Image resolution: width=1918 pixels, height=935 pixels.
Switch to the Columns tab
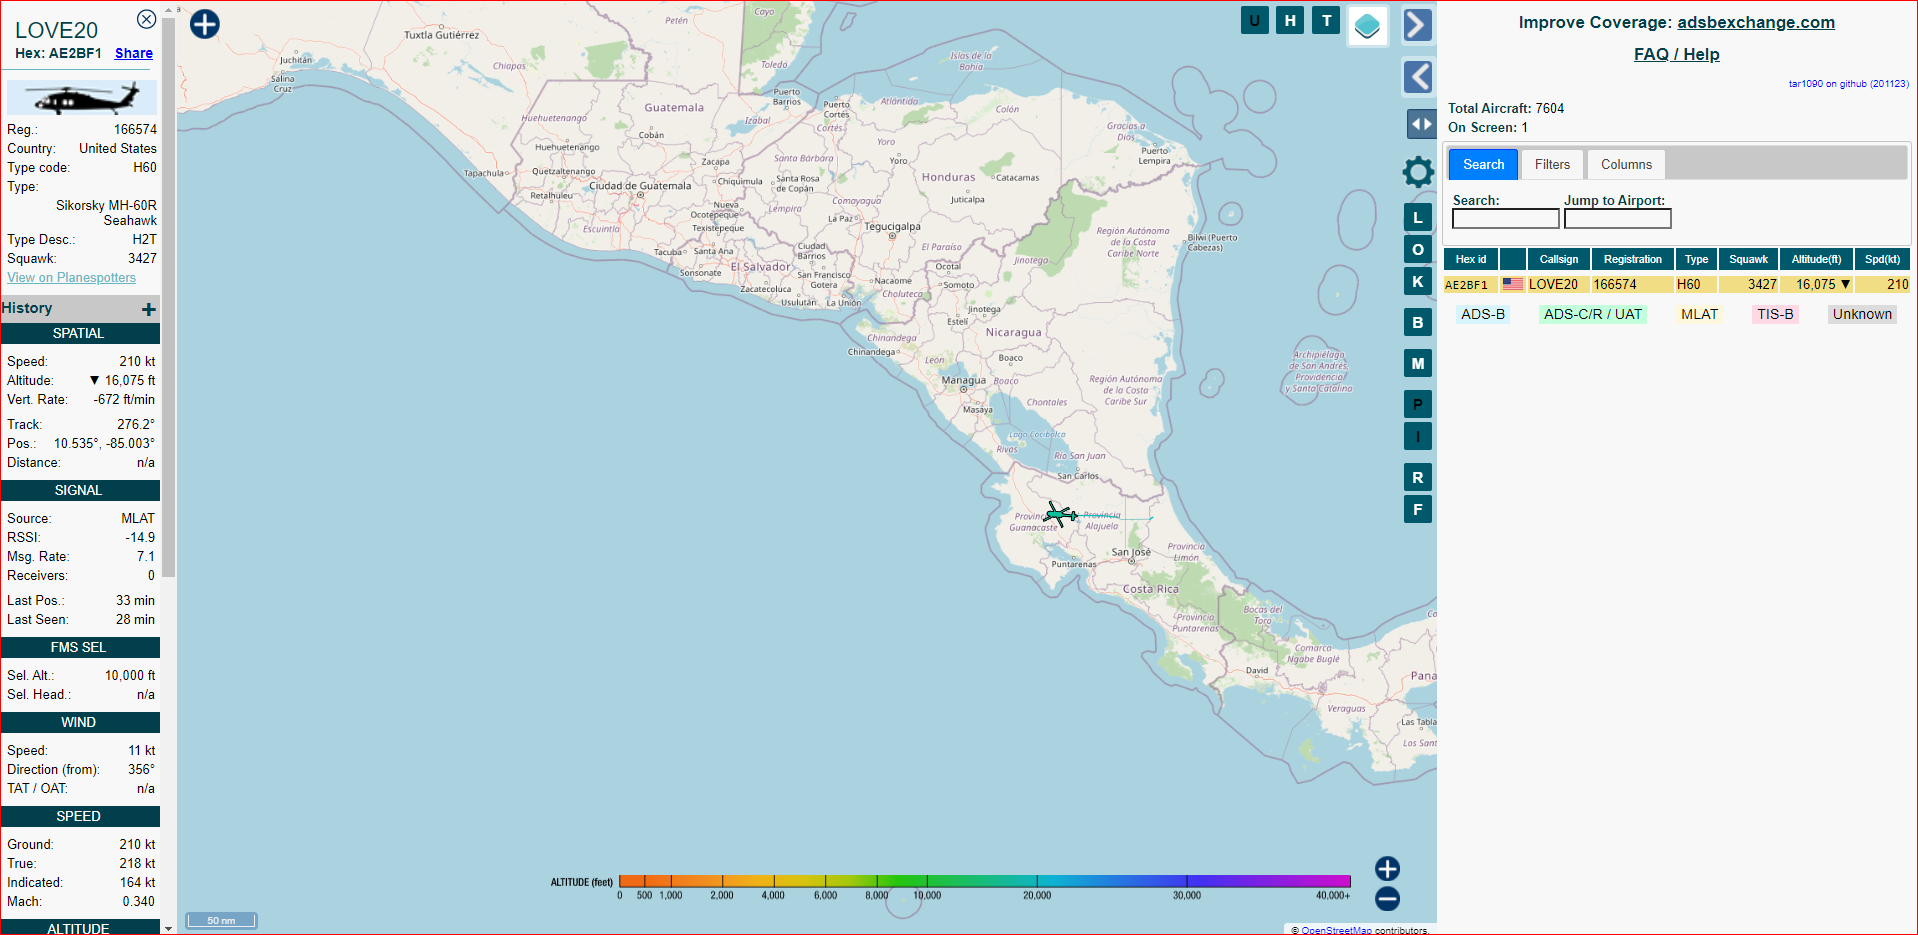1626,165
